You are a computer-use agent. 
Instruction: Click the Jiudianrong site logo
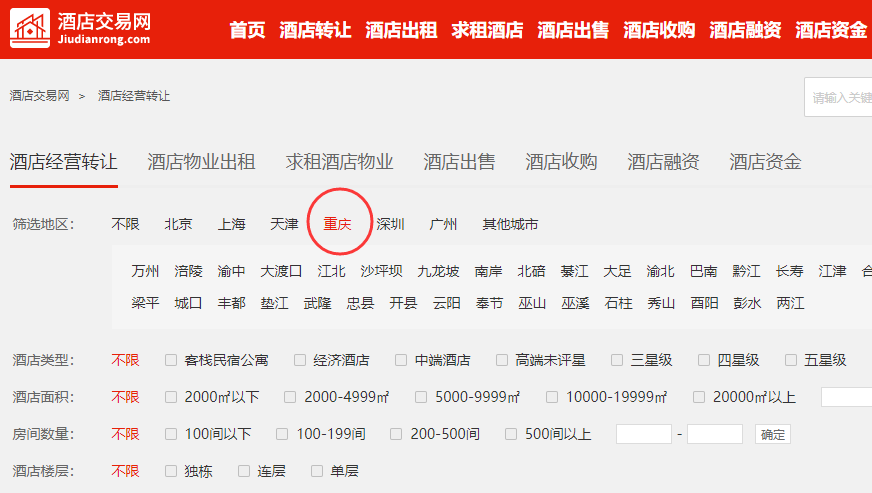click(x=81, y=29)
